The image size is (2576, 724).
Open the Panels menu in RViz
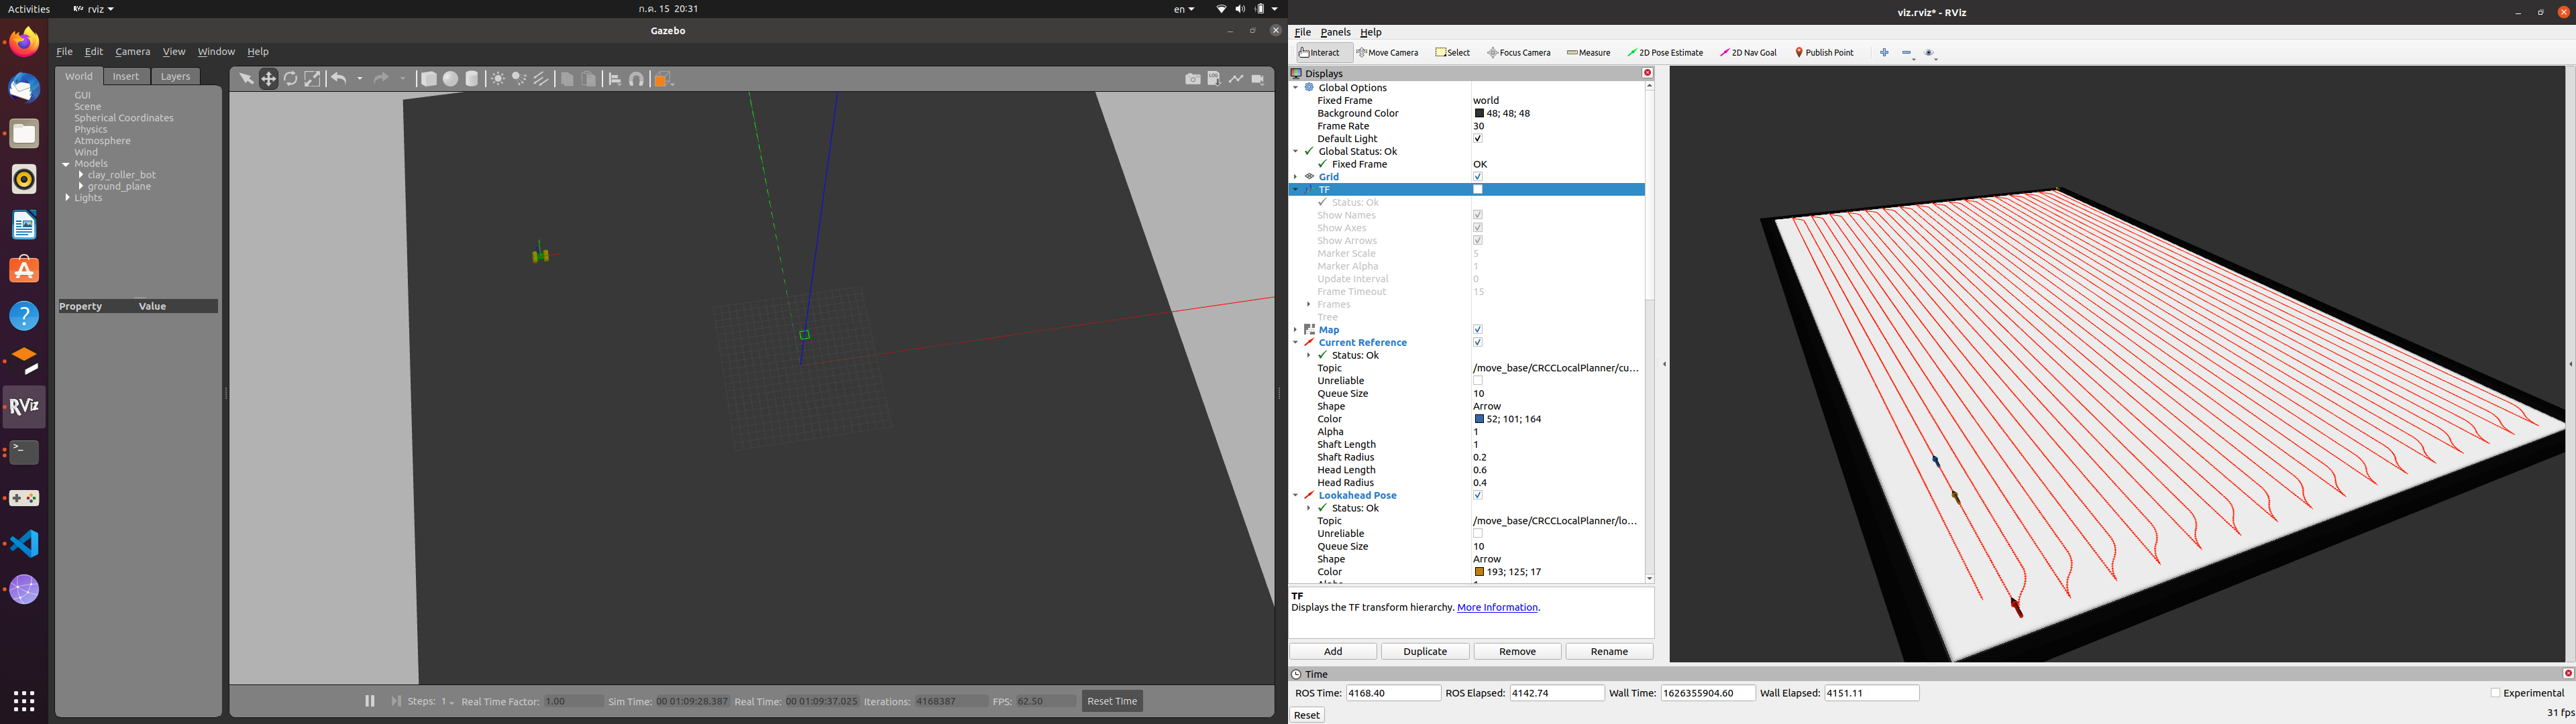1335,31
